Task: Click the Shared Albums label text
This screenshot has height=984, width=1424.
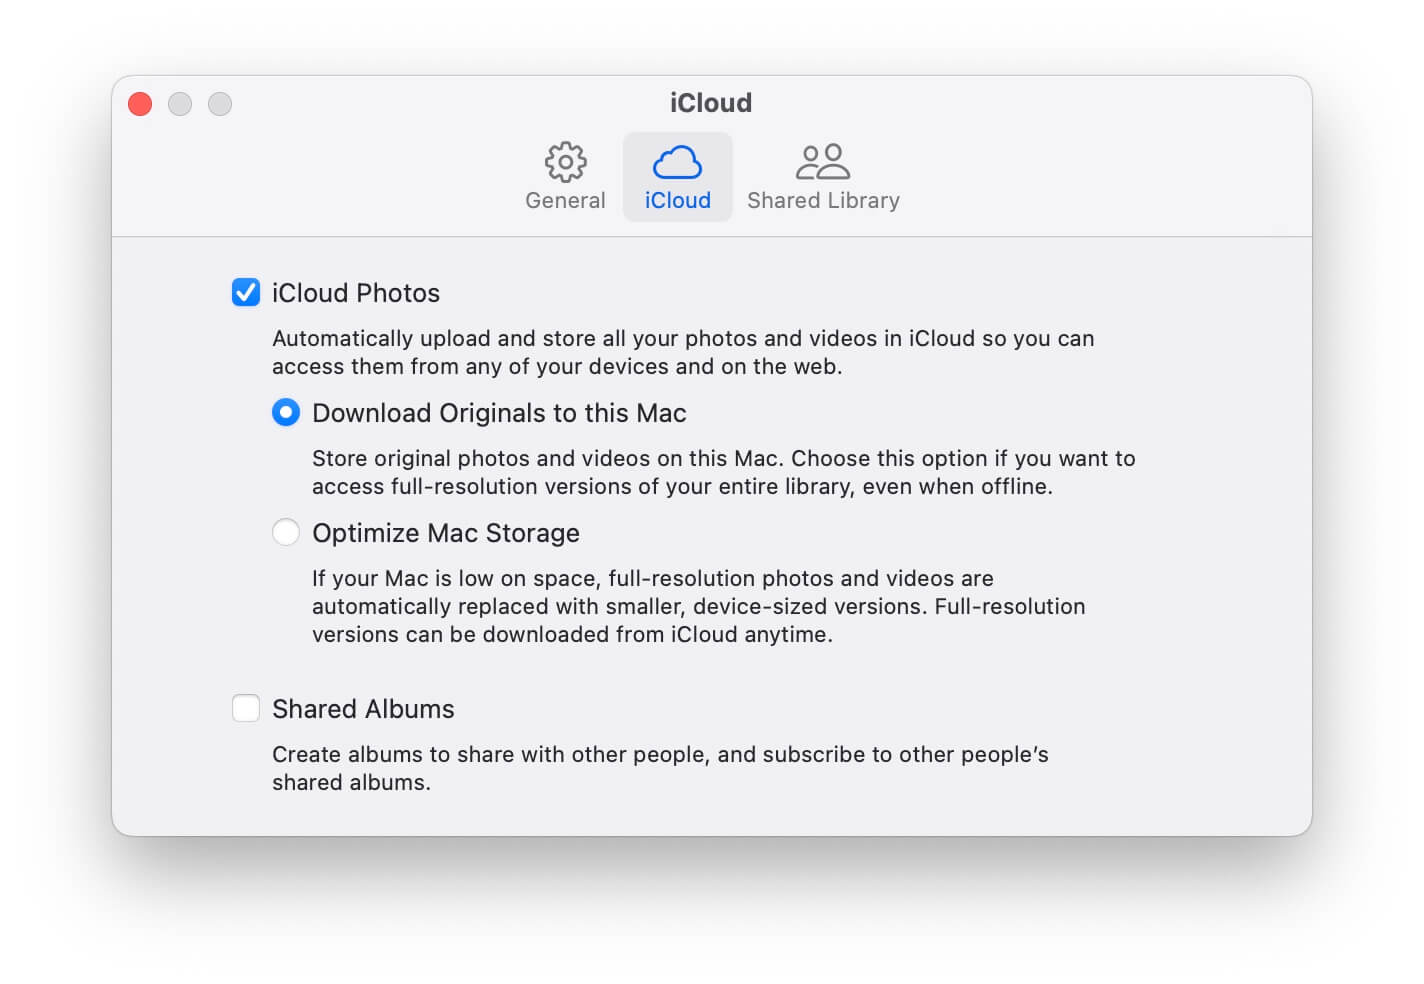Action: click(x=363, y=709)
